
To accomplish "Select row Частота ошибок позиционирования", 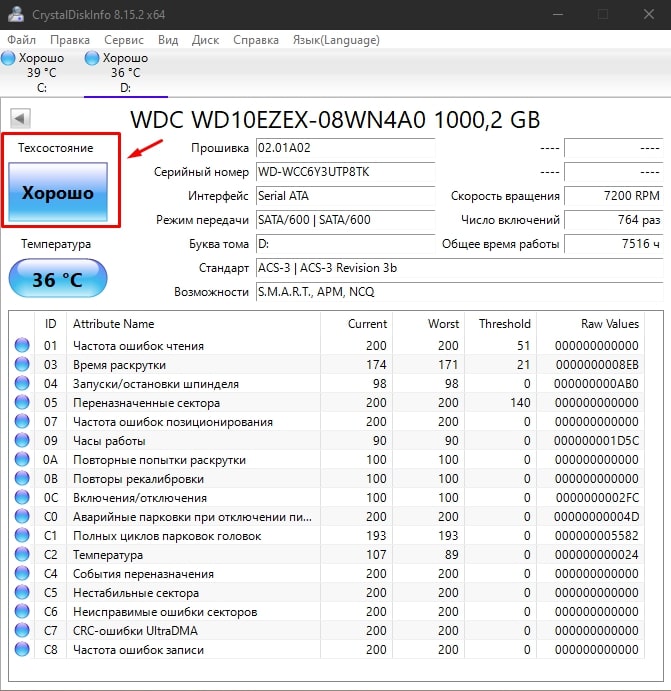I will click(x=326, y=421).
